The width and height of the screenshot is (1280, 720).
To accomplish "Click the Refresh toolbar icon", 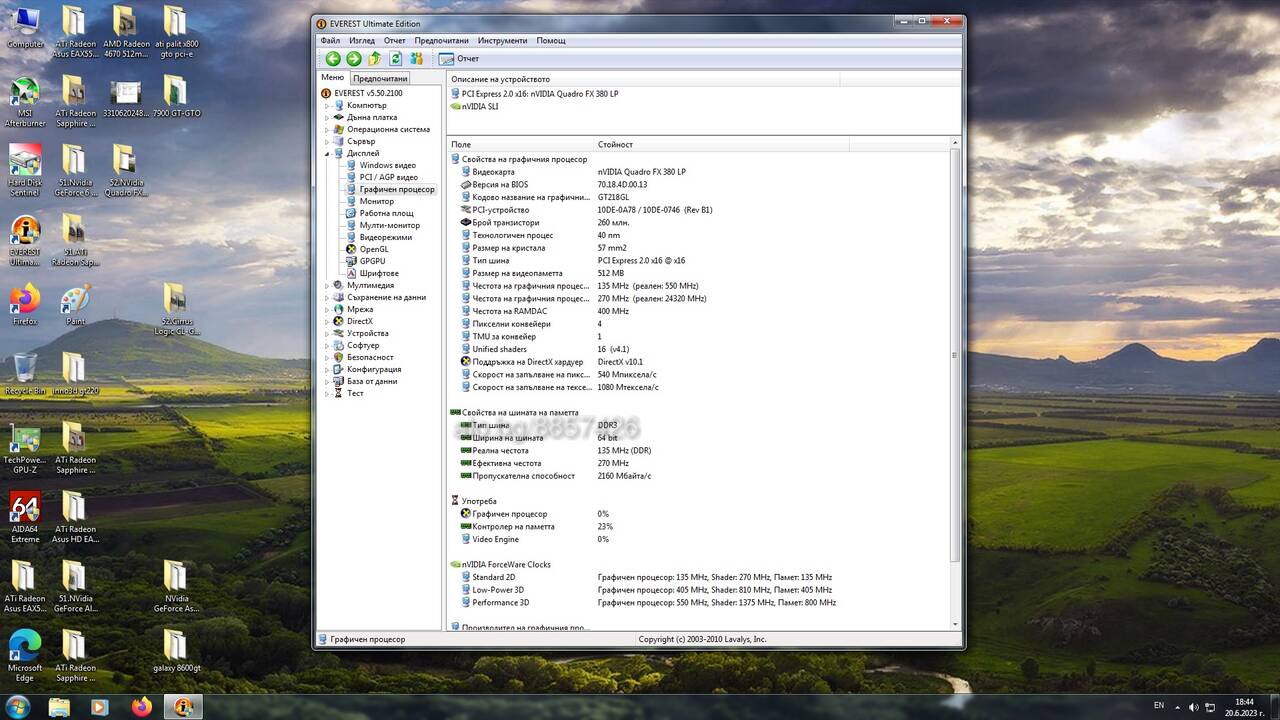I will pyautogui.click(x=395, y=59).
